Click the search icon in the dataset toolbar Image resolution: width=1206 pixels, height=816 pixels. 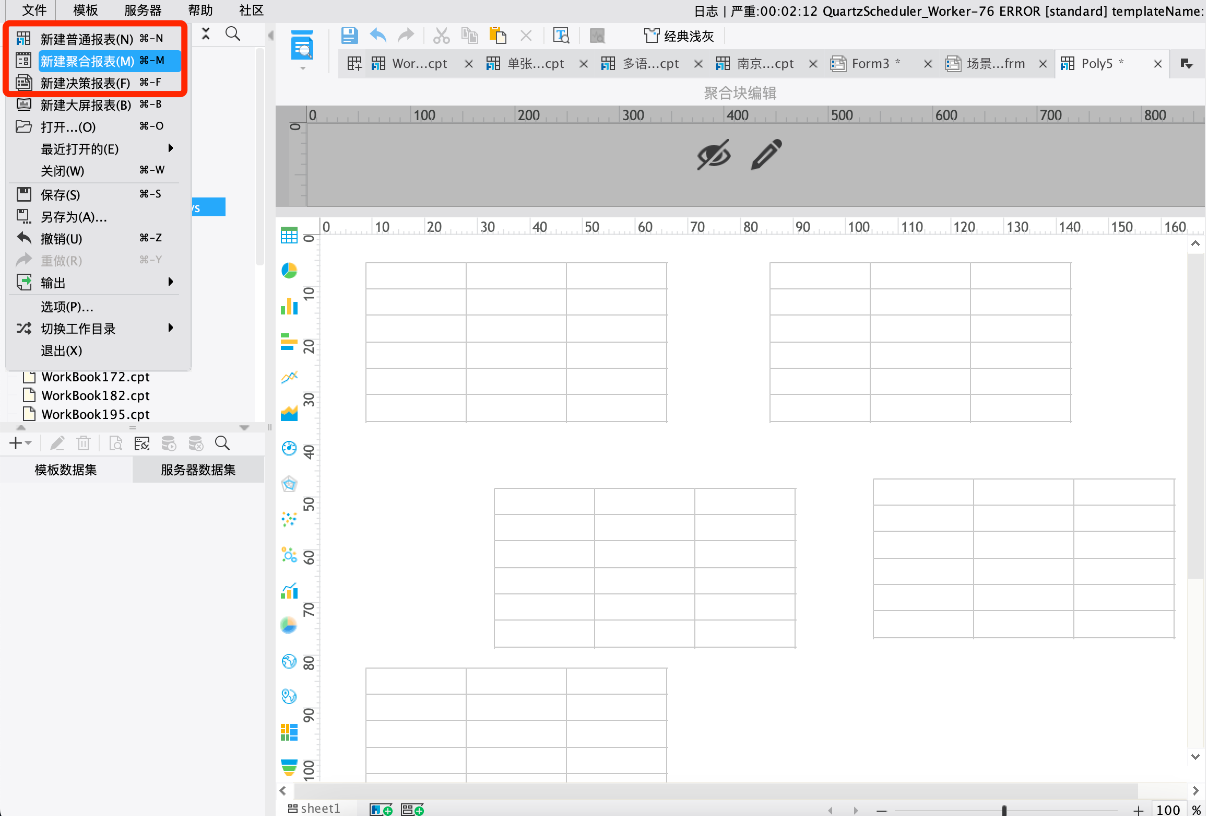[x=222, y=443]
